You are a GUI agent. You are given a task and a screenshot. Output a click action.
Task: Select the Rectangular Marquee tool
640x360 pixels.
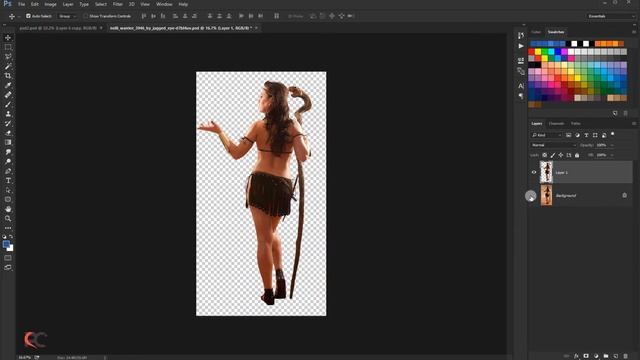8,47
